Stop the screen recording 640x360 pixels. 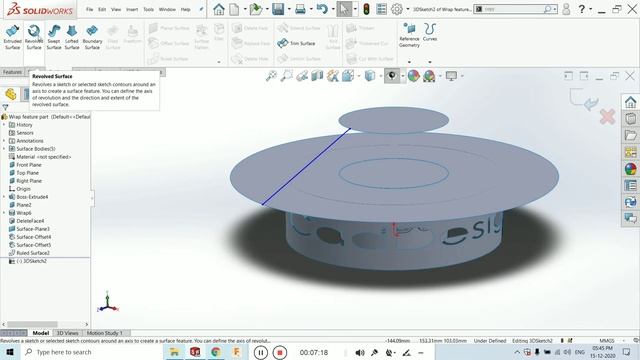click(x=280, y=352)
